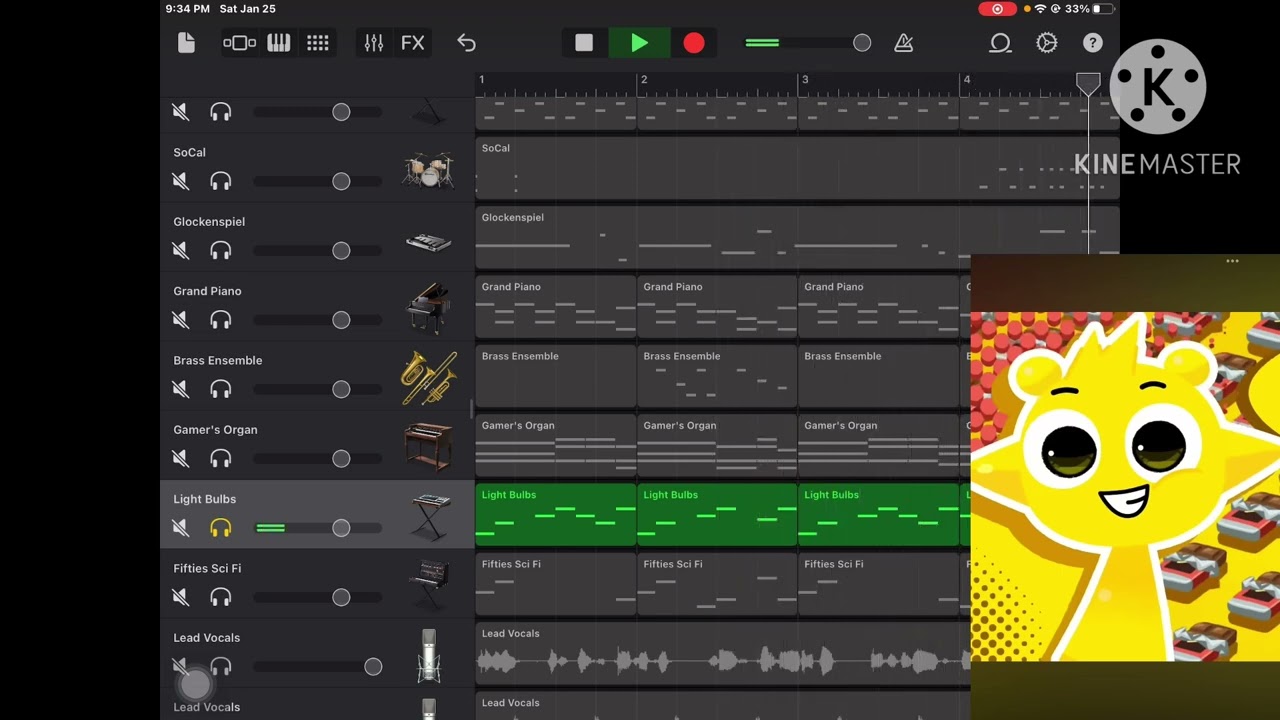The height and width of the screenshot is (720, 1280).
Task: Open the keyboard instrument view
Action: click(x=278, y=43)
